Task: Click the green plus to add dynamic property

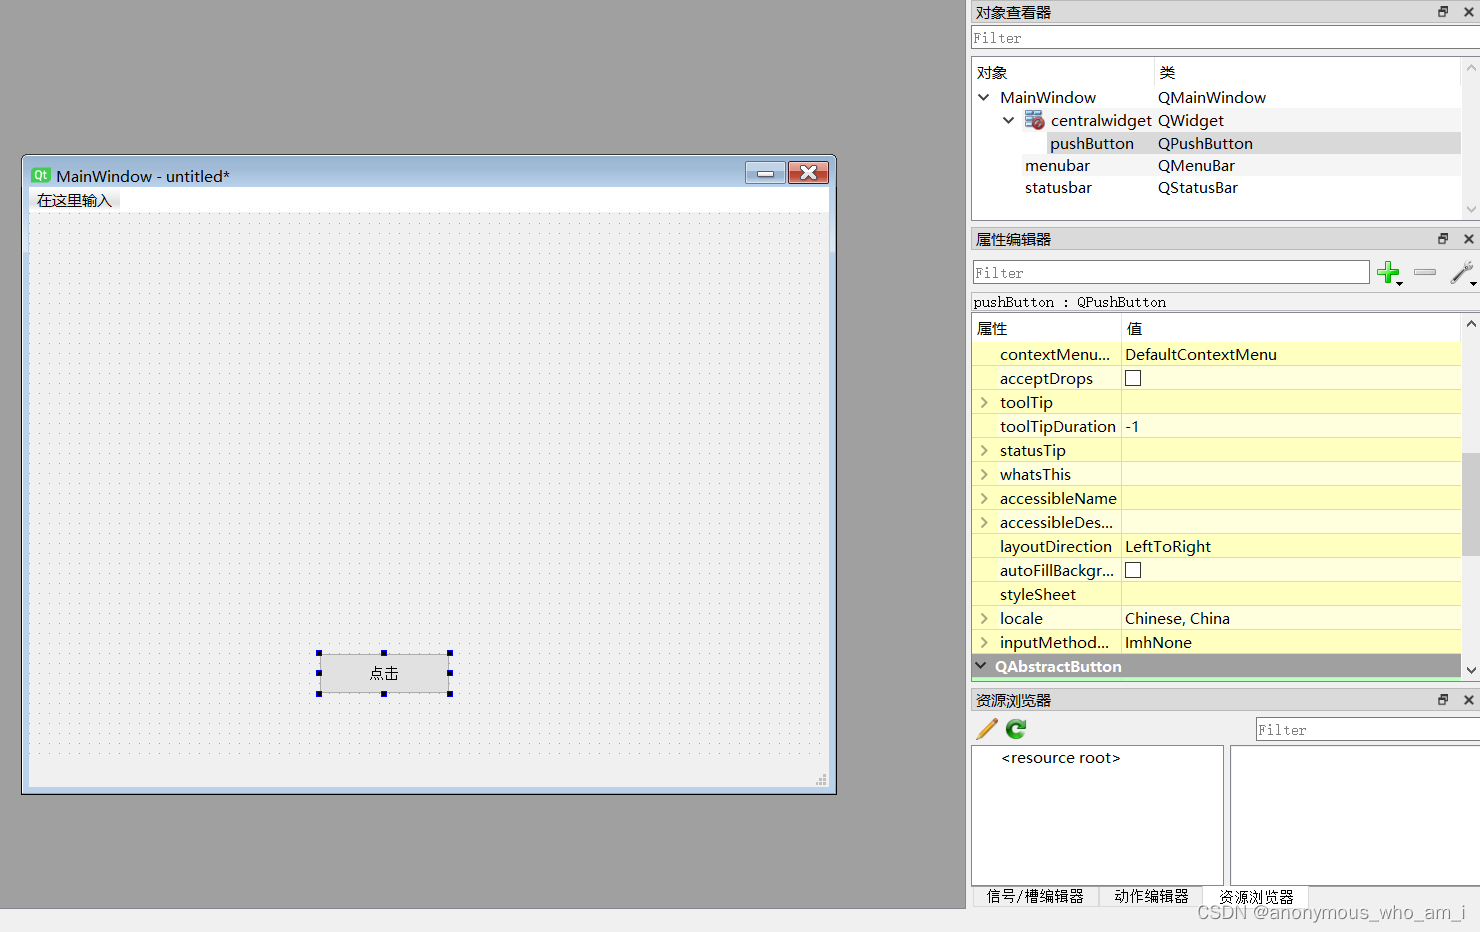Action: coord(1389,272)
